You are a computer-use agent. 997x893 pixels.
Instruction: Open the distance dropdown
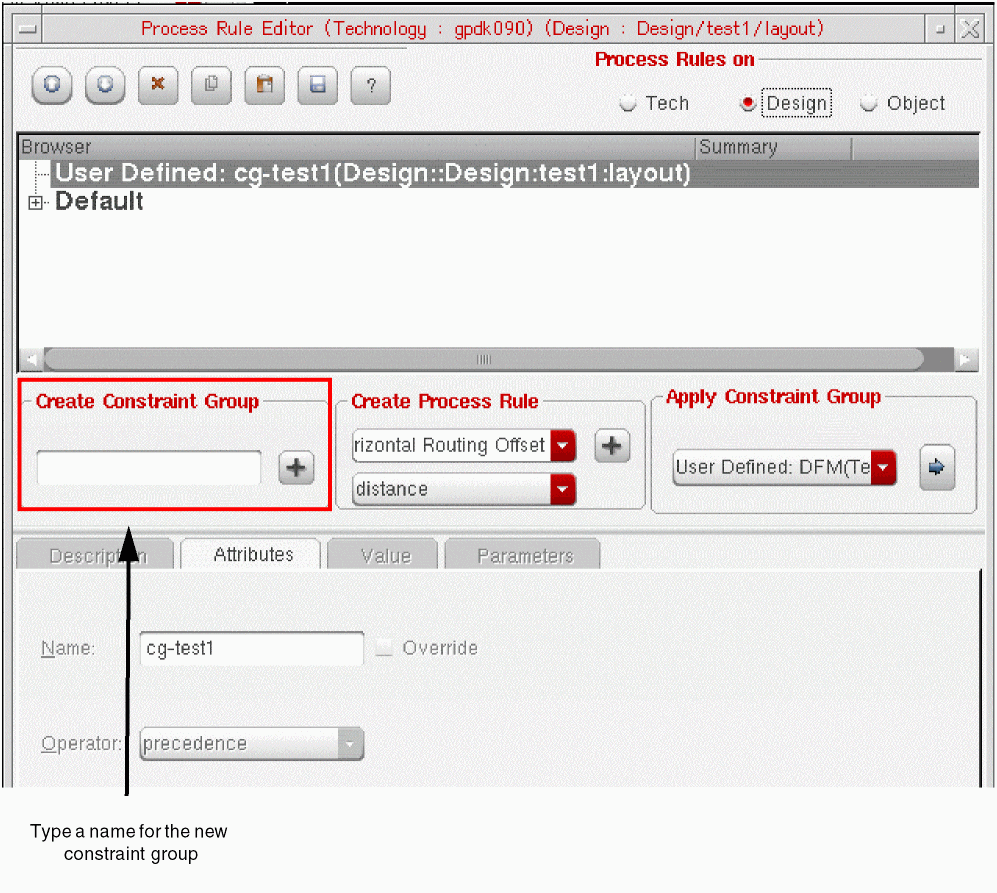pos(563,489)
